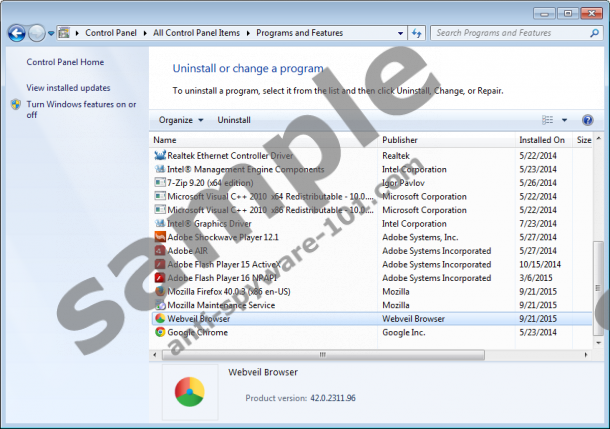Select the Google Chrome icon in list

160,332
